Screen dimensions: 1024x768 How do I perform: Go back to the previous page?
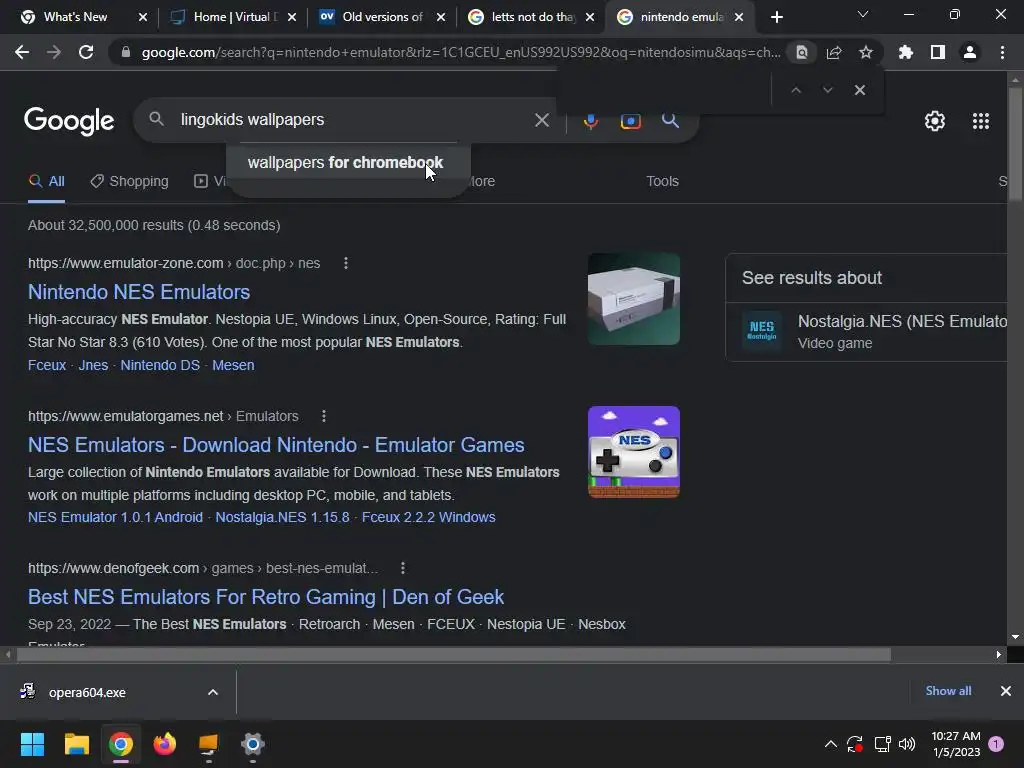pyautogui.click(x=22, y=52)
